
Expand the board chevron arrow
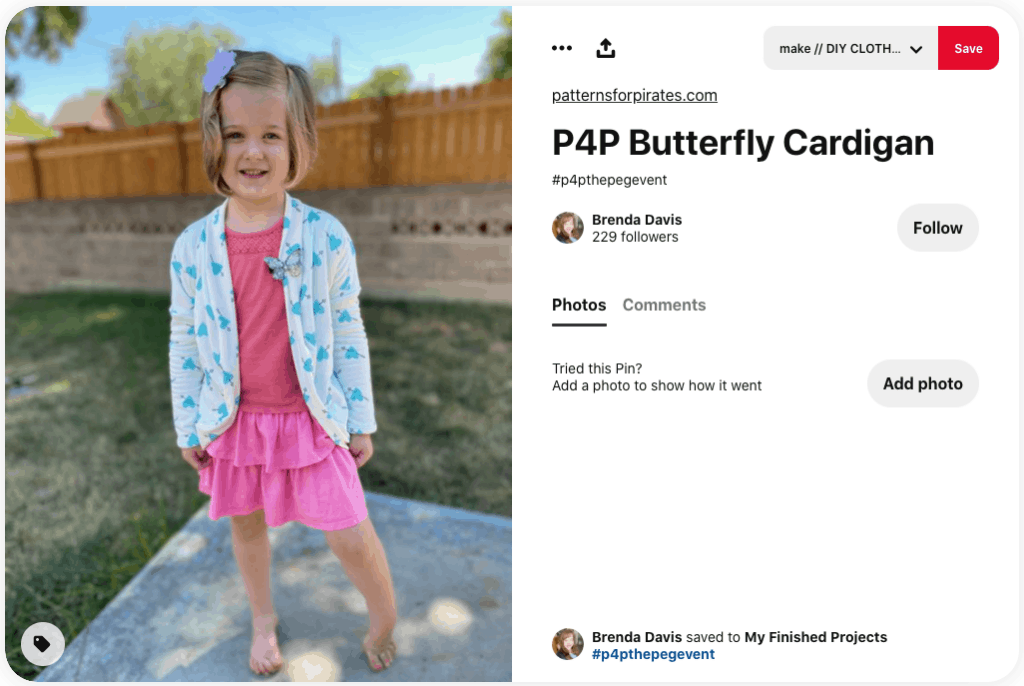pyautogui.click(x=916, y=49)
